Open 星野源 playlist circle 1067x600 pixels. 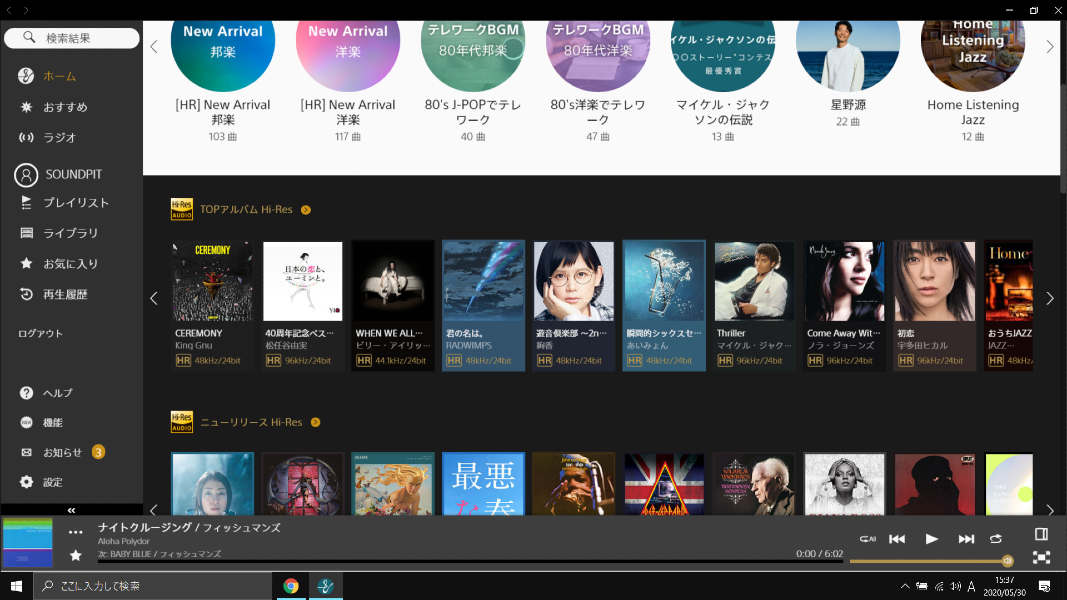pyautogui.click(x=848, y=56)
